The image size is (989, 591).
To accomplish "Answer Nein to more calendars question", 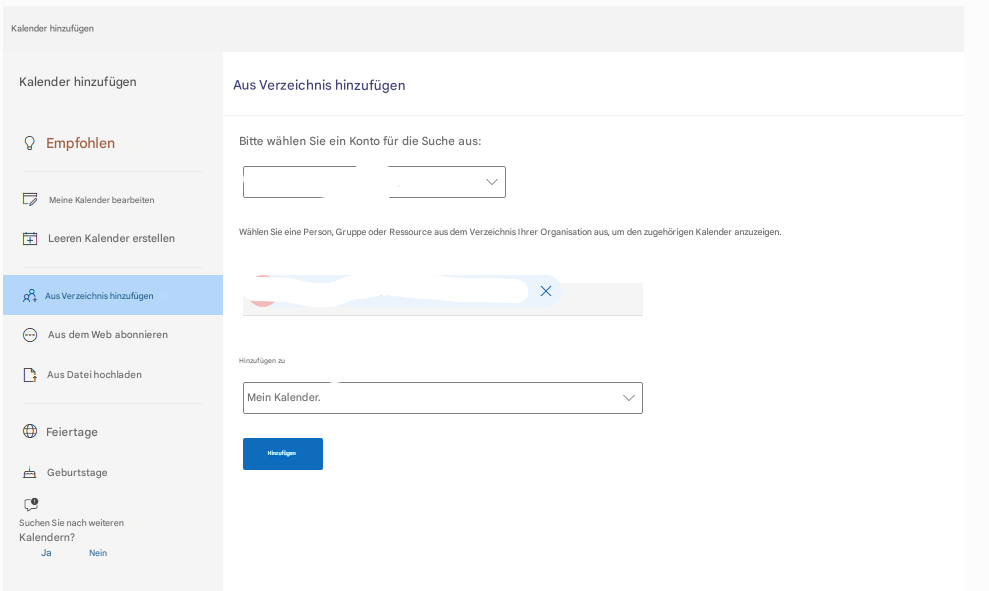I will (98, 553).
